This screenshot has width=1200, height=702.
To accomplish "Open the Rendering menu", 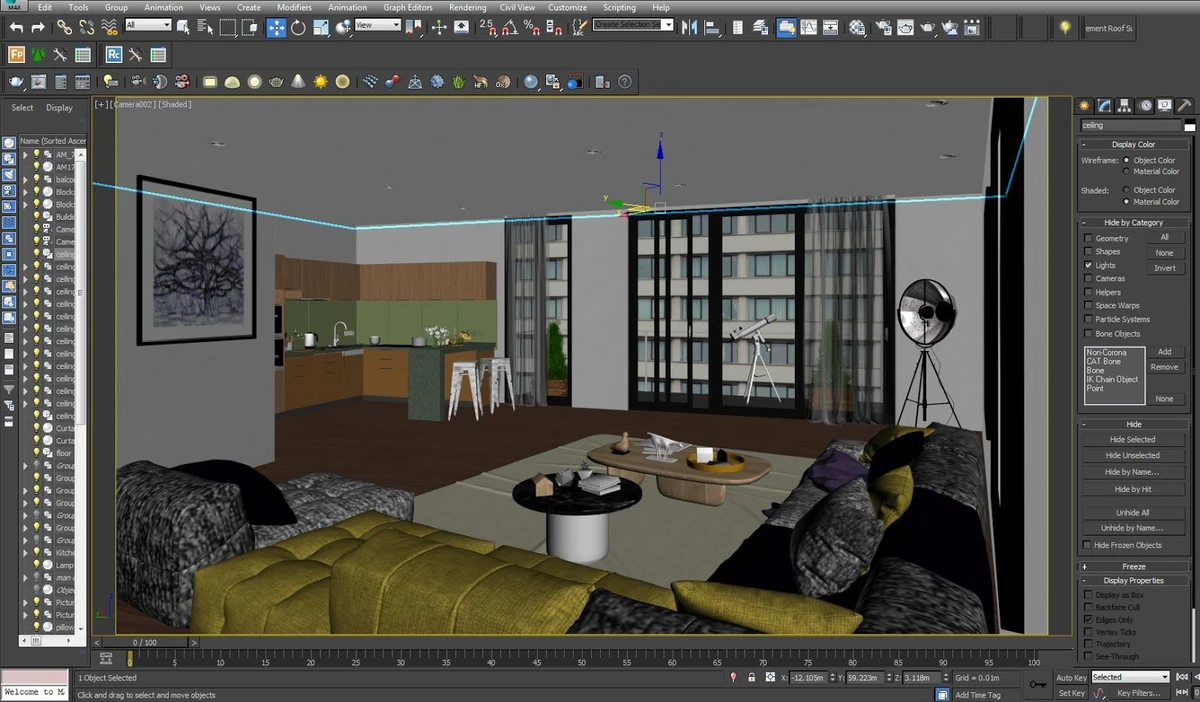I will [x=468, y=7].
